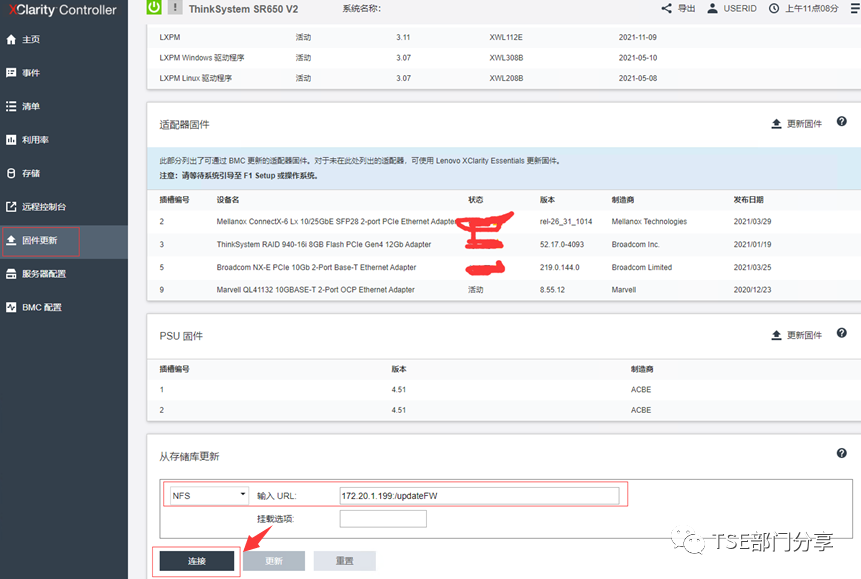Click the 更新 update button

pos(273,561)
